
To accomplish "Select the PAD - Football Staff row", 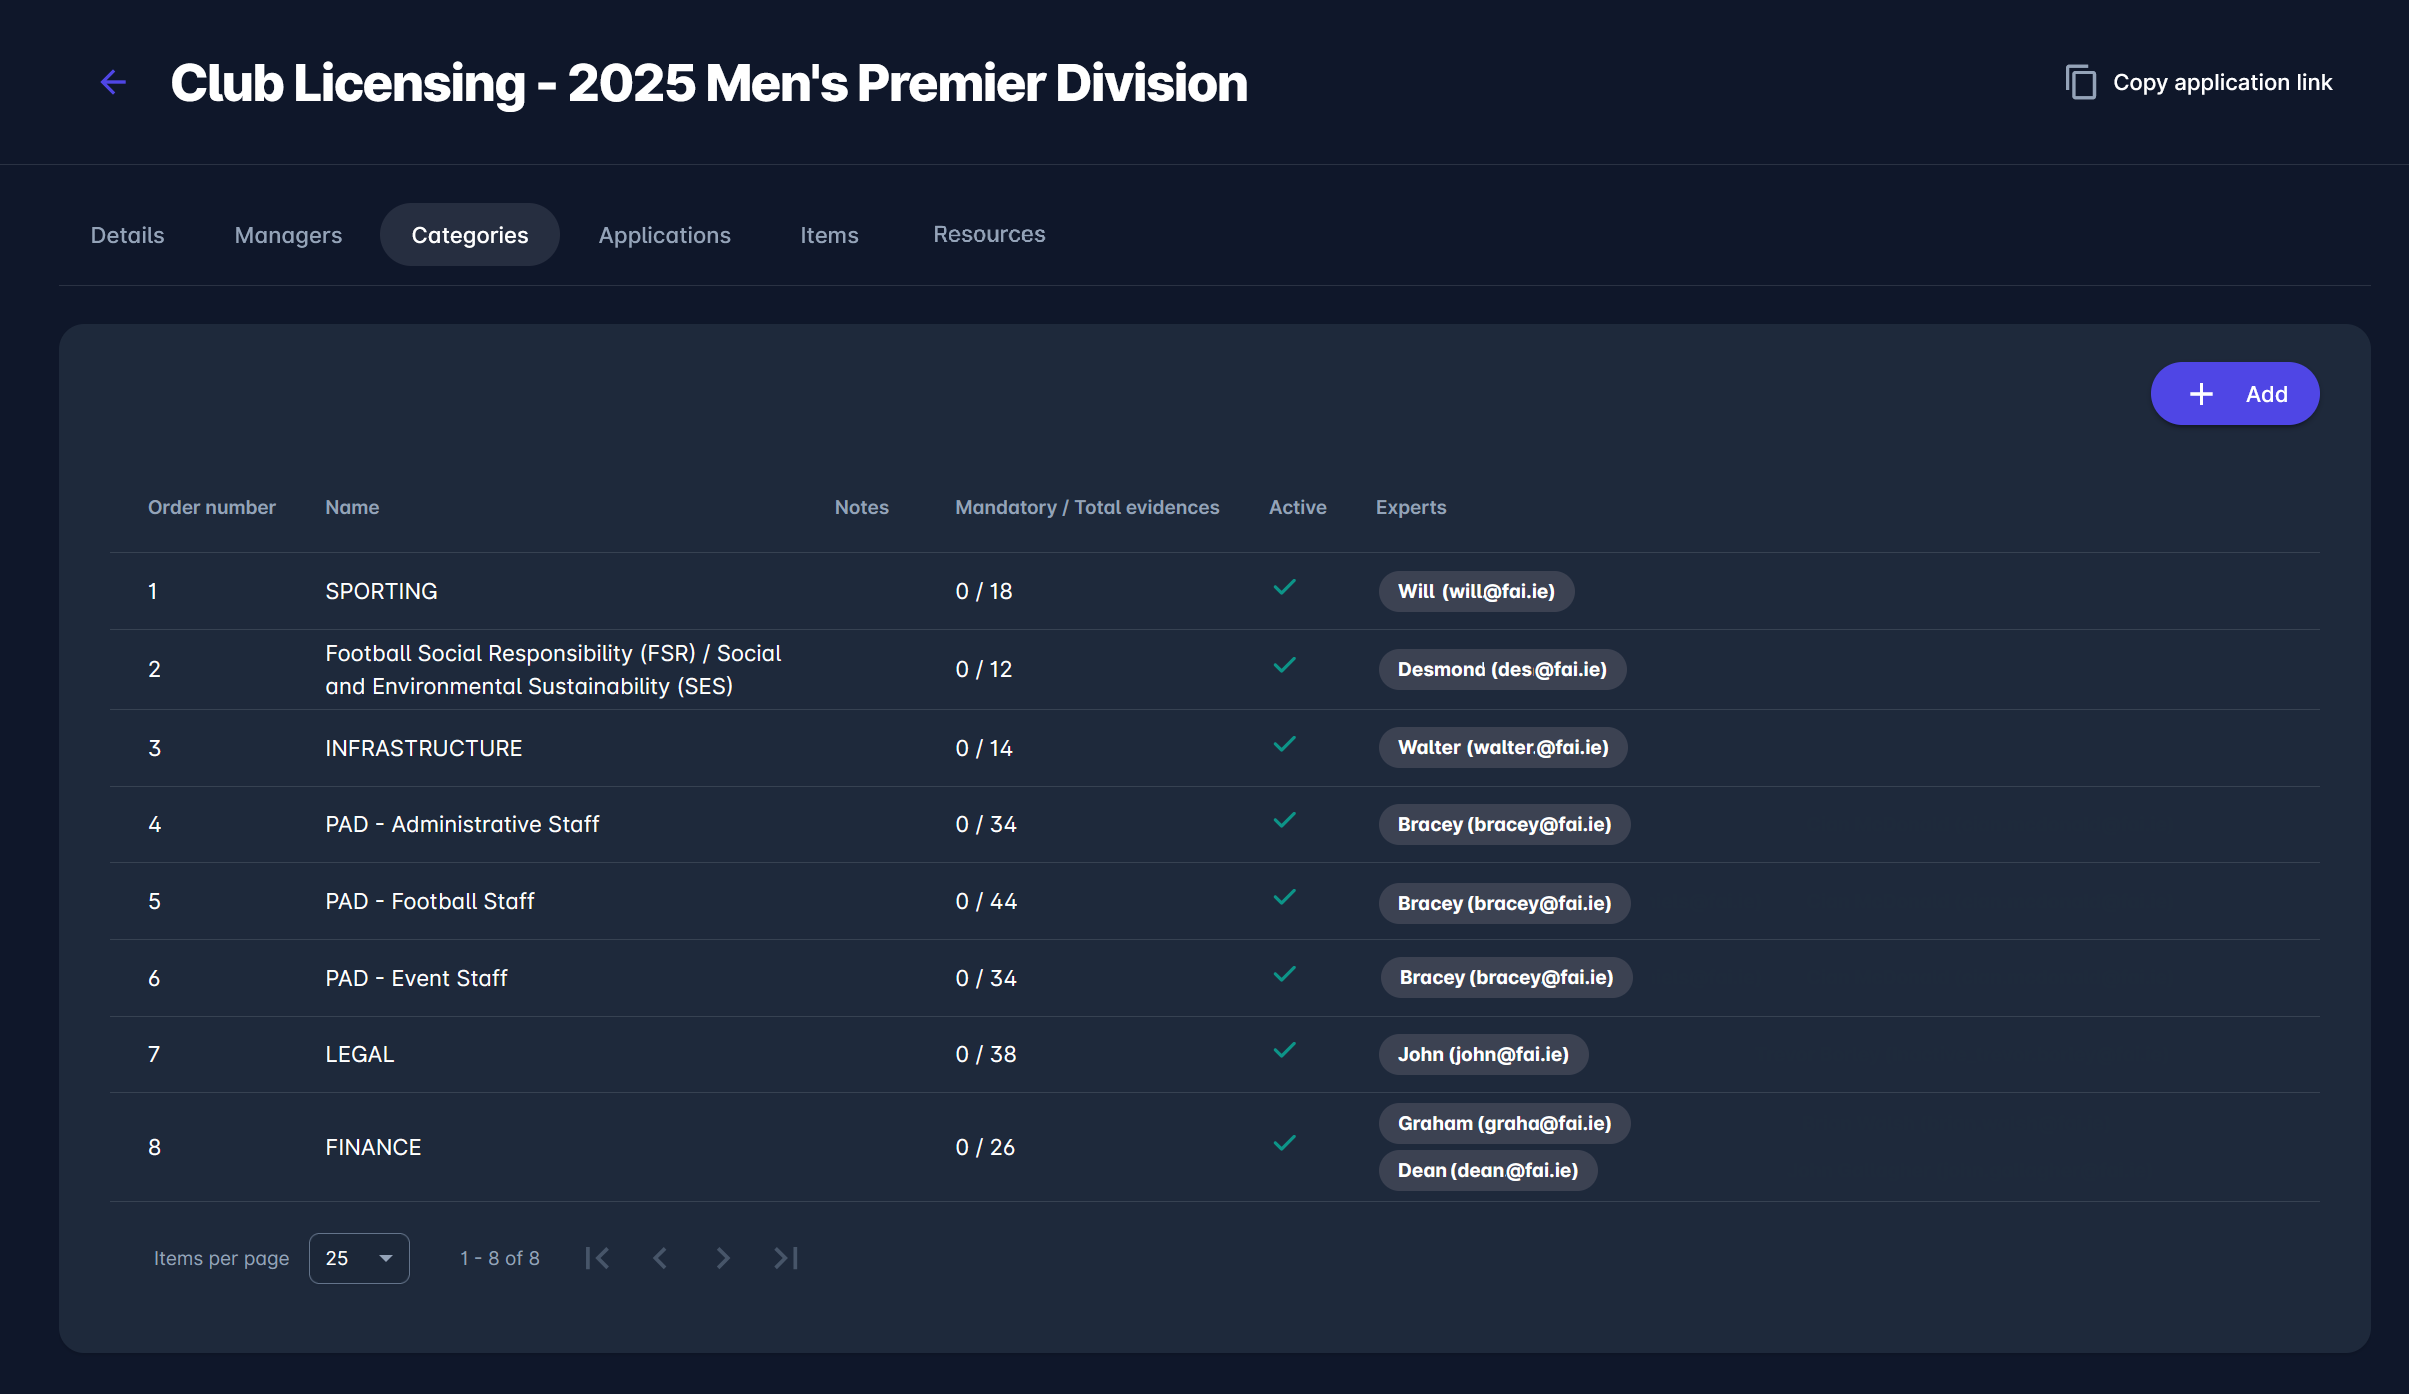I will [430, 901].
